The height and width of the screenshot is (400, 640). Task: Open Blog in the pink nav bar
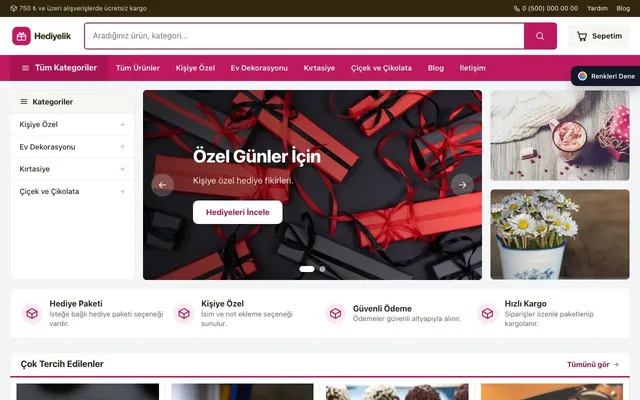[436, 68]
